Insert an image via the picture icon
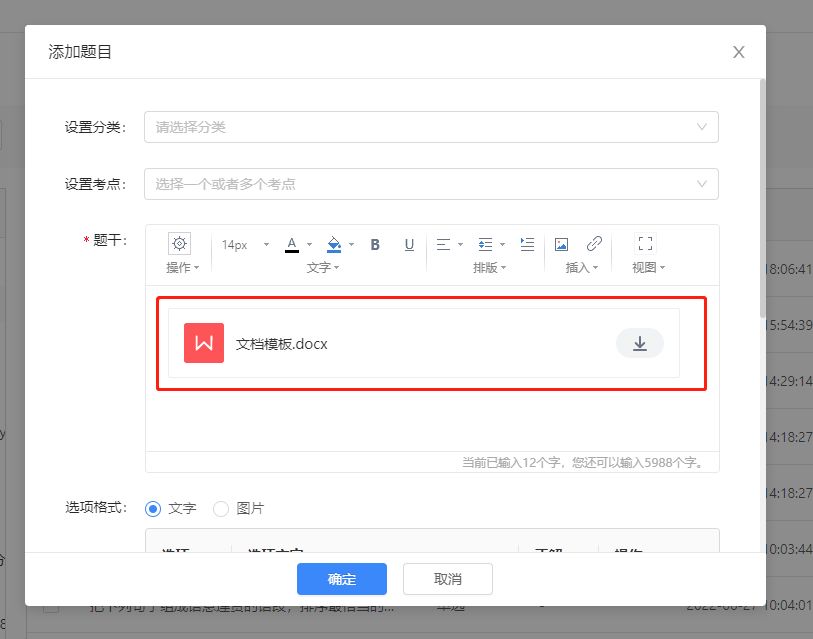 click(x=562, y=244)
